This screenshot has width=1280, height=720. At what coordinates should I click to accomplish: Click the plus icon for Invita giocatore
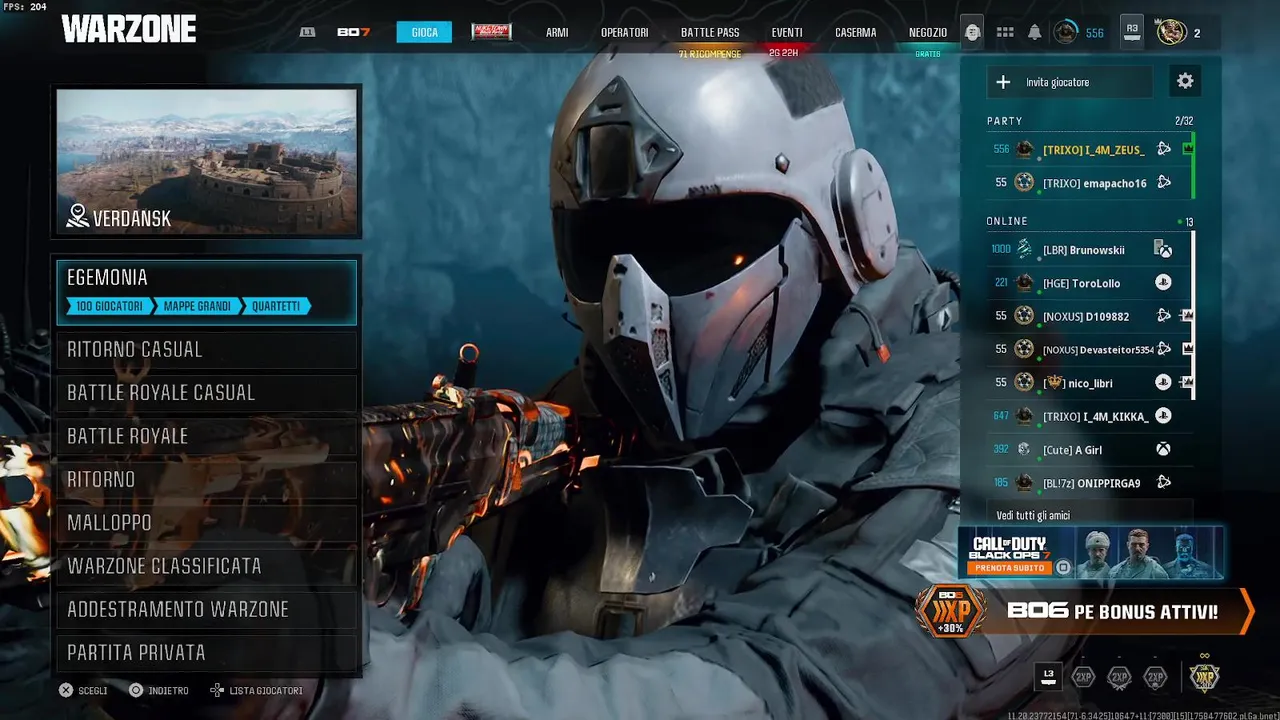pos(1004,81)
